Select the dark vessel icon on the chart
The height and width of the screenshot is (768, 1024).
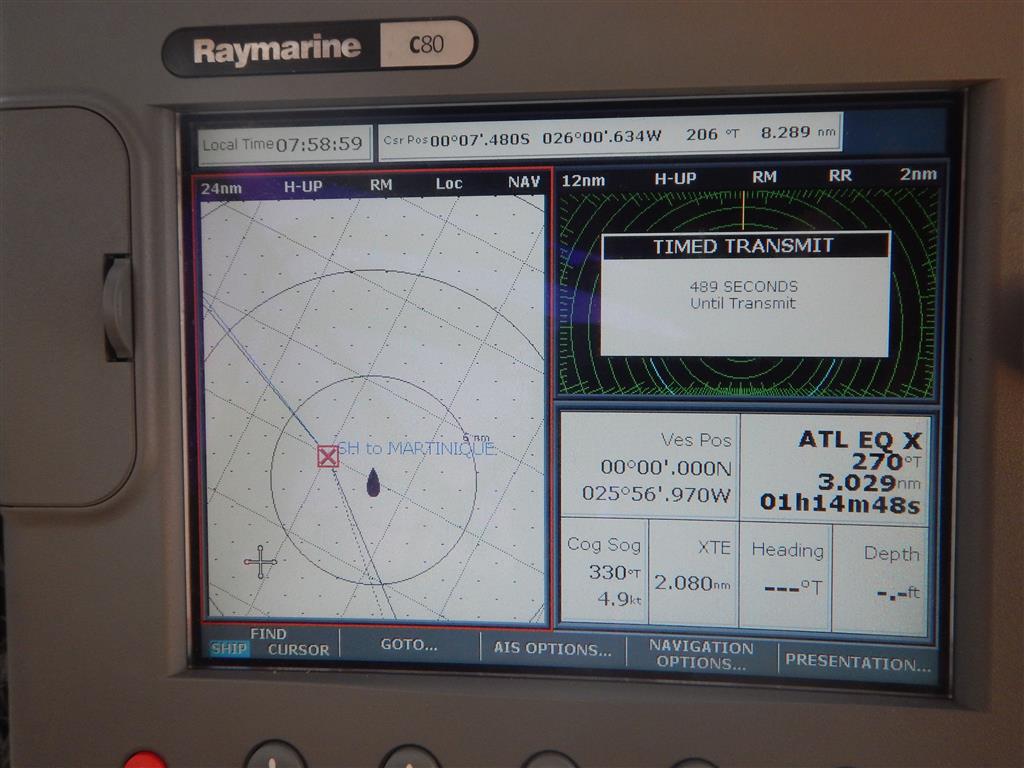coord(373,482)
